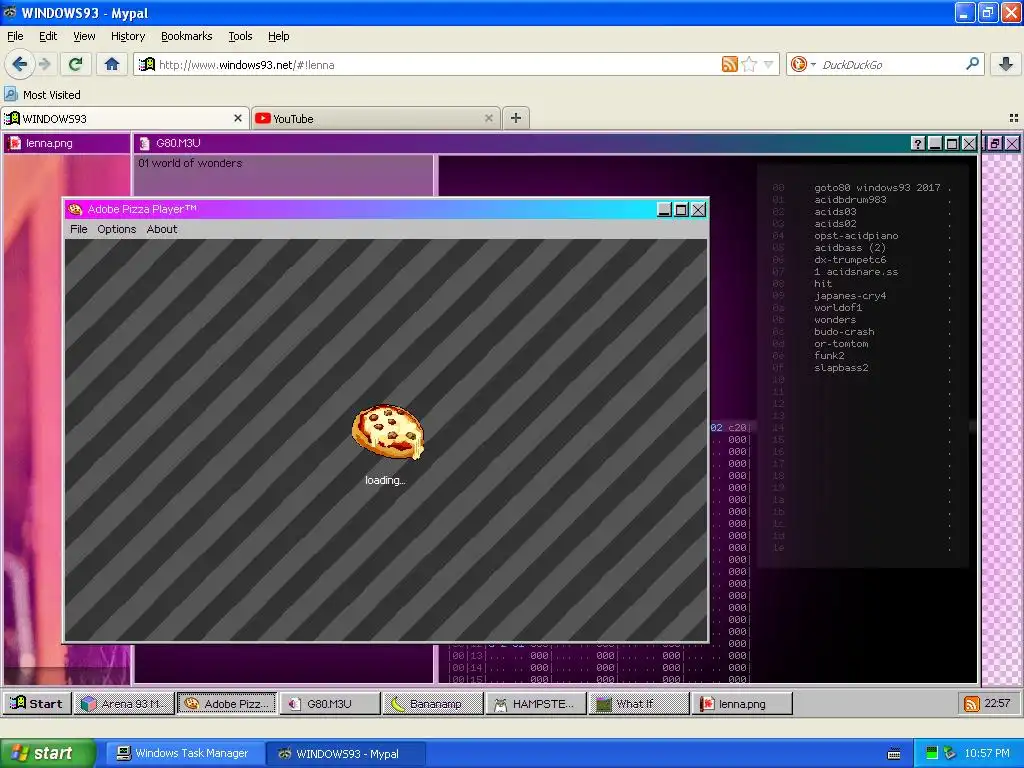Close the Adobe Pizza Player window
The height and width of the screenshot is (768, 1024).
click(699, 210)
